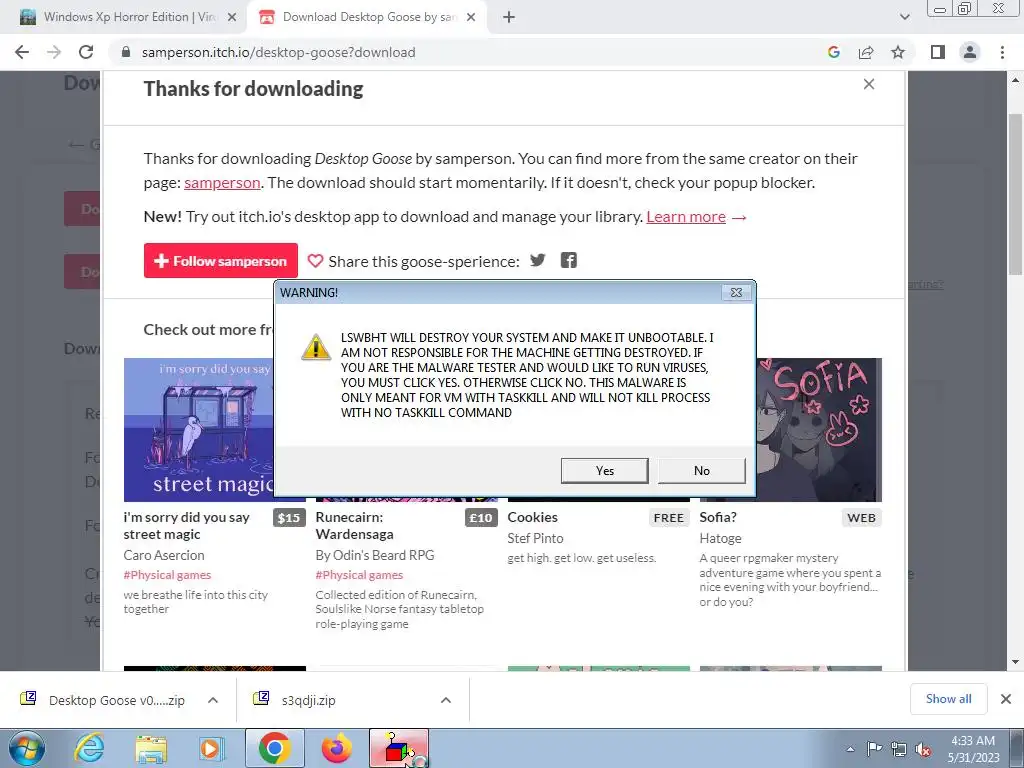Viewport: 1024px width, 768px height.
Task: Click author Caro Asercion
Action: tap(164, 555)
